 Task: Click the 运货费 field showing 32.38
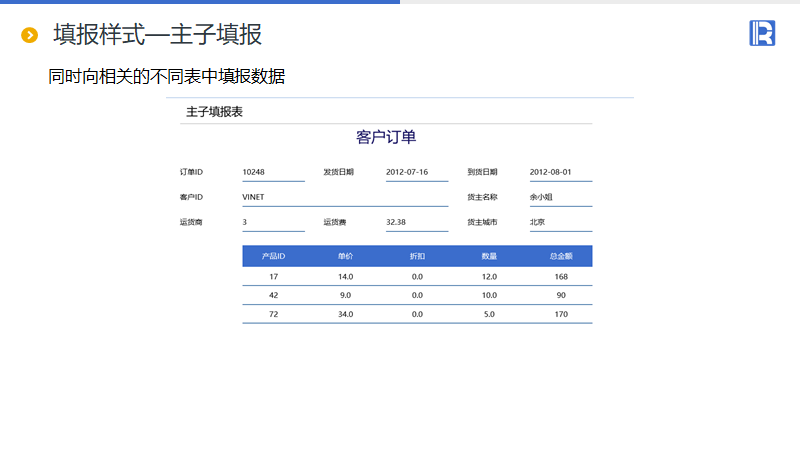click(416, 222)
